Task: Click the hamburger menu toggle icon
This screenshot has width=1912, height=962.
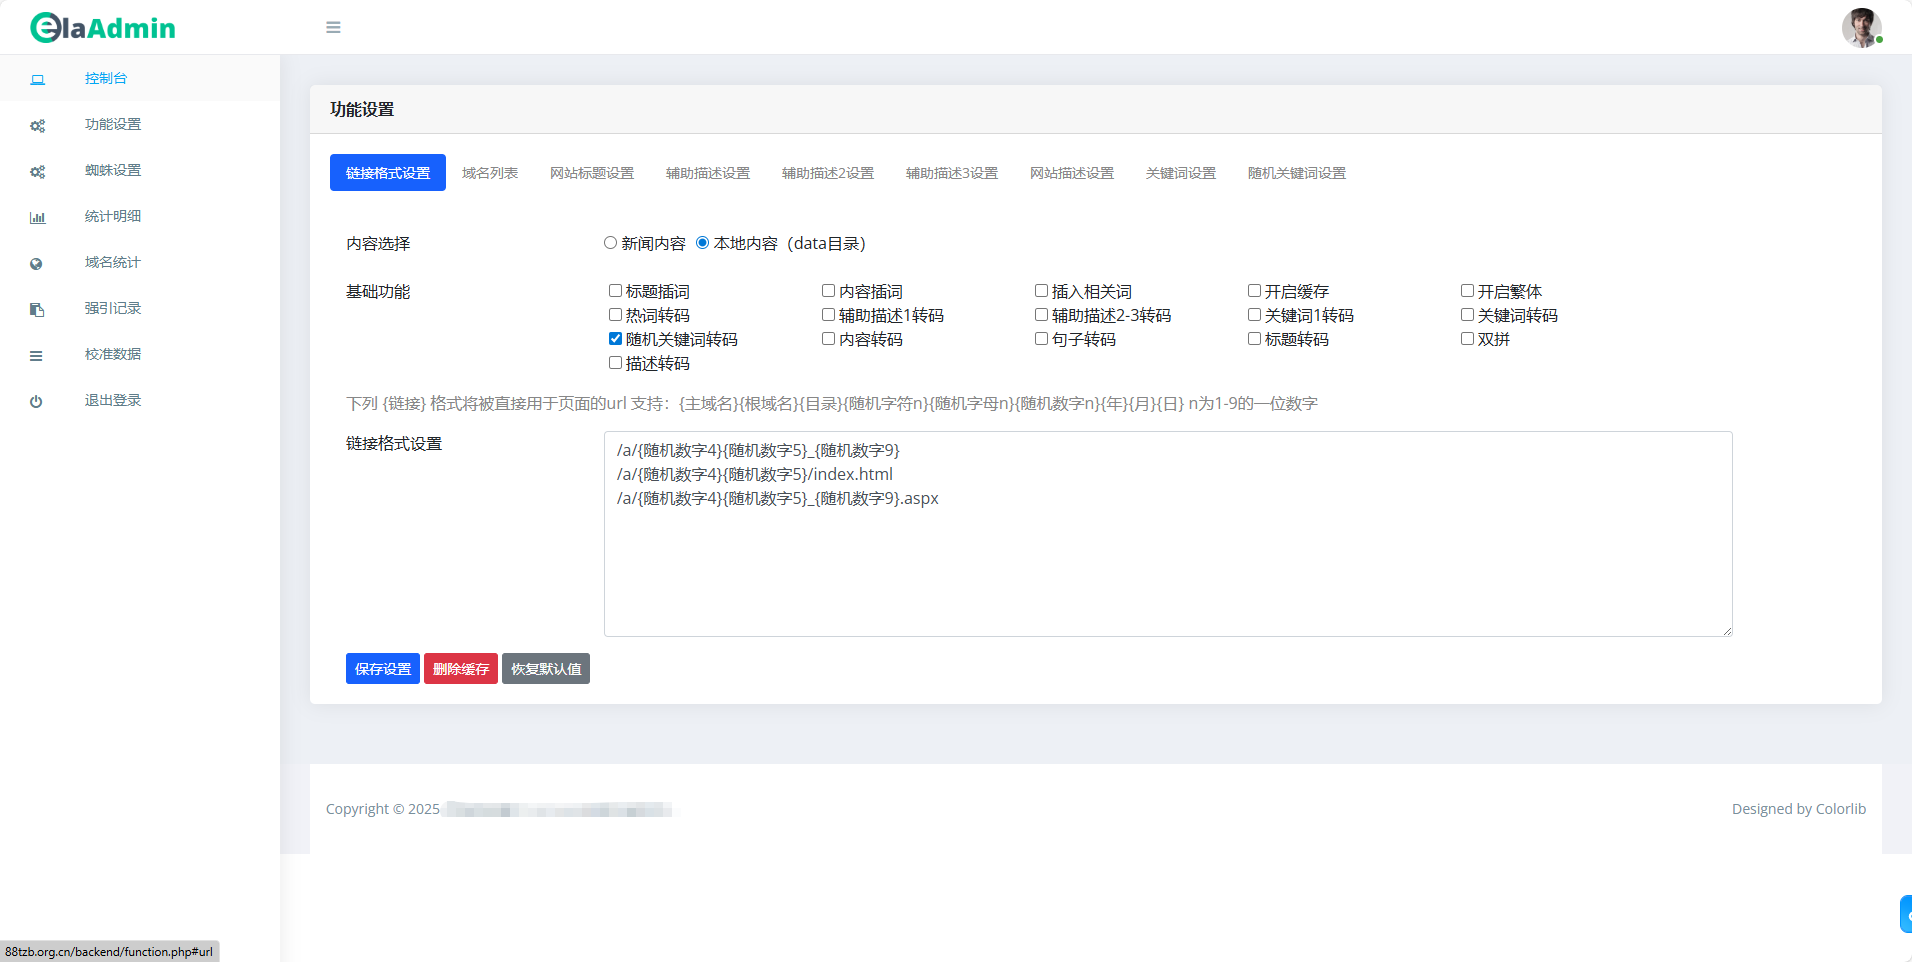Action: coord(333,28)
